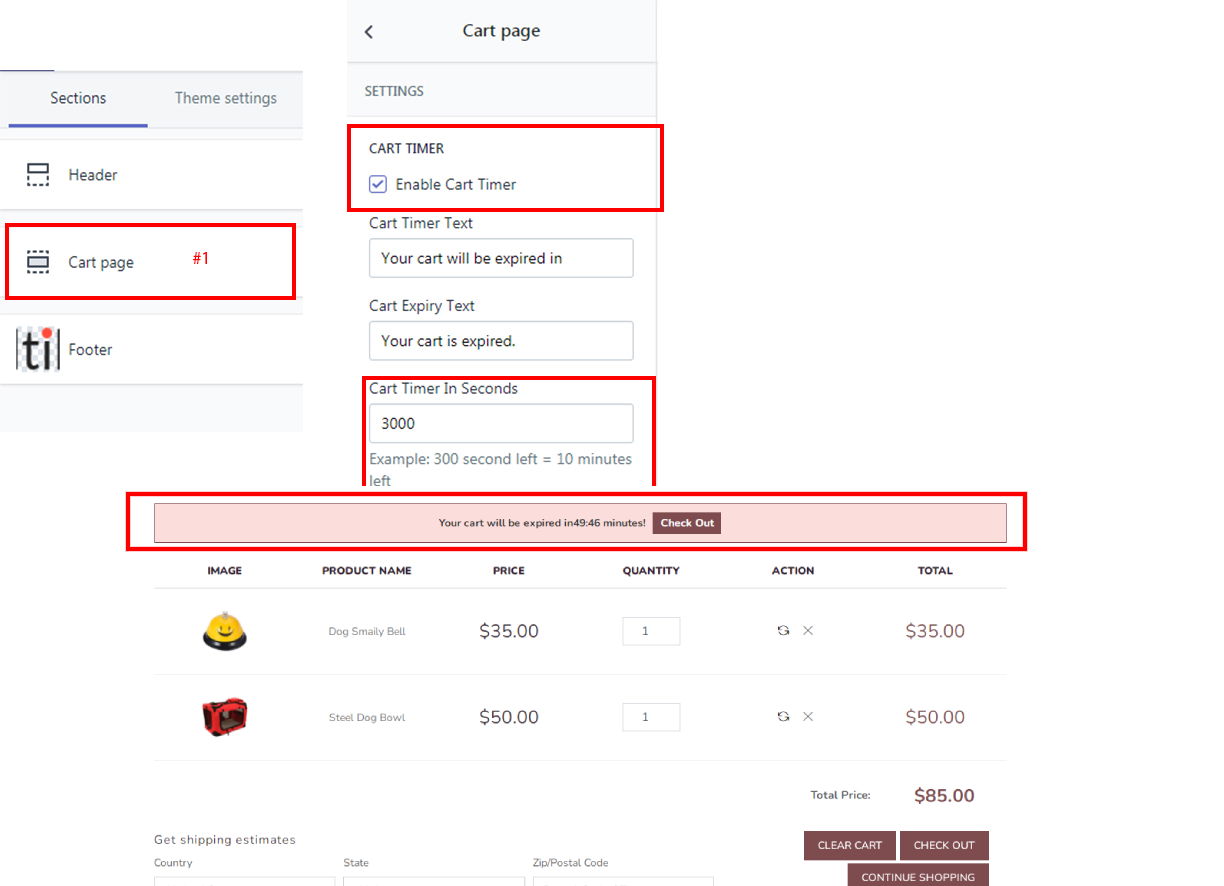Click the Cart Timer In Seconds field
The height and width of the screenshot is (886, 1224).
500,423
